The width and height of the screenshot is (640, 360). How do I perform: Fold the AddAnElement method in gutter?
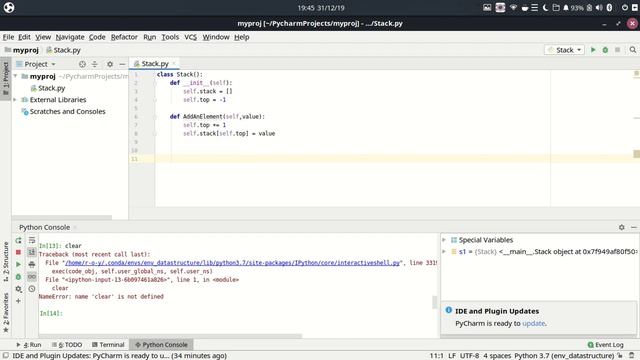coord(155,117)
